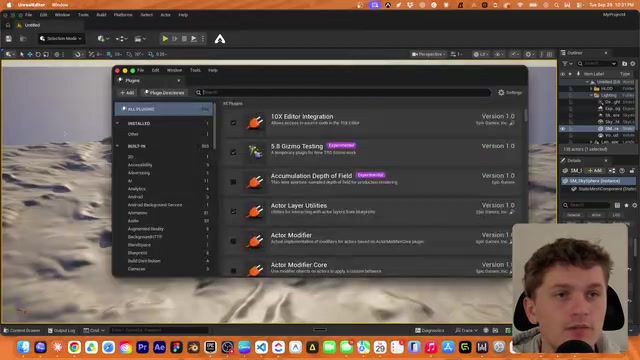640x360 pixels.
Task: Expand the HLOD folder in Outliner
Action: coord(591,89)
